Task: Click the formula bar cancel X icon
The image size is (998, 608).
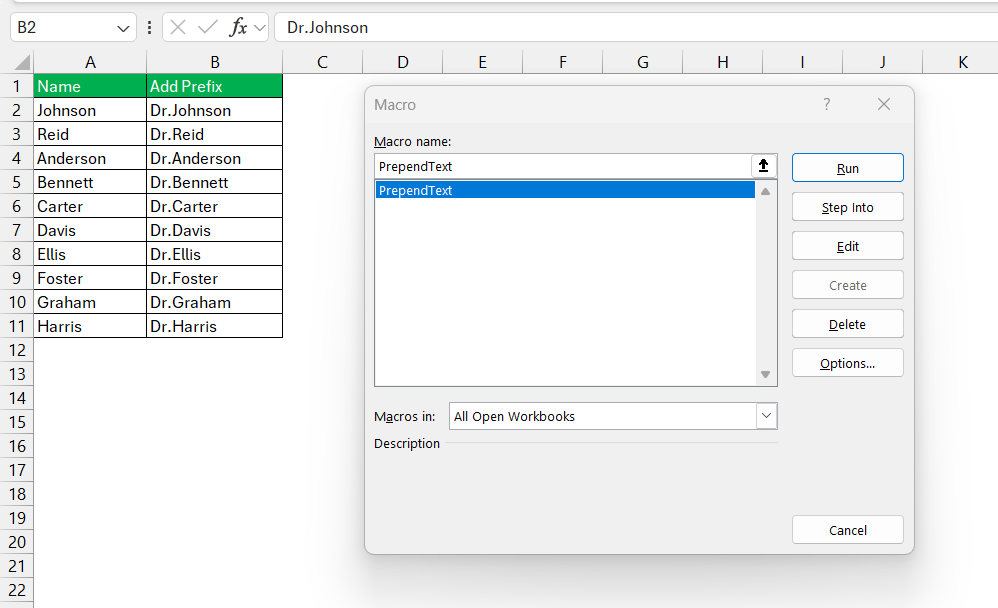Action: coord(178,27)
